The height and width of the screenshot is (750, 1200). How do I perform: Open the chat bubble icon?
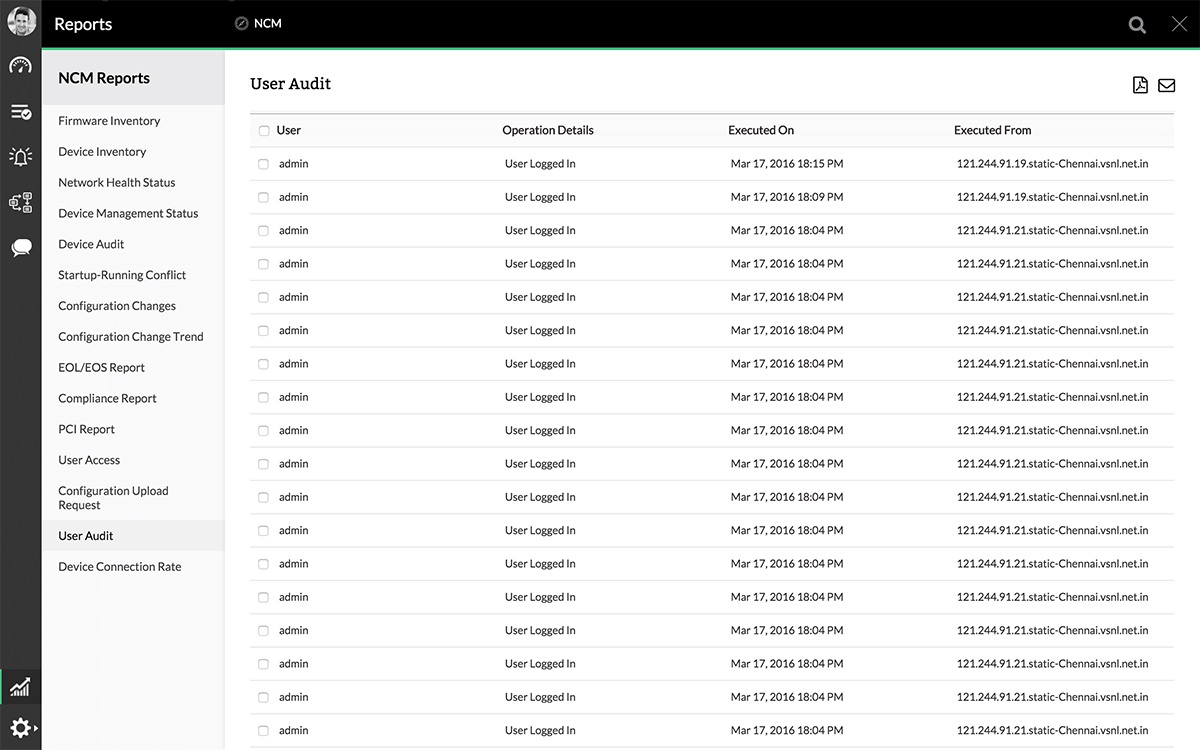point(21,248)
